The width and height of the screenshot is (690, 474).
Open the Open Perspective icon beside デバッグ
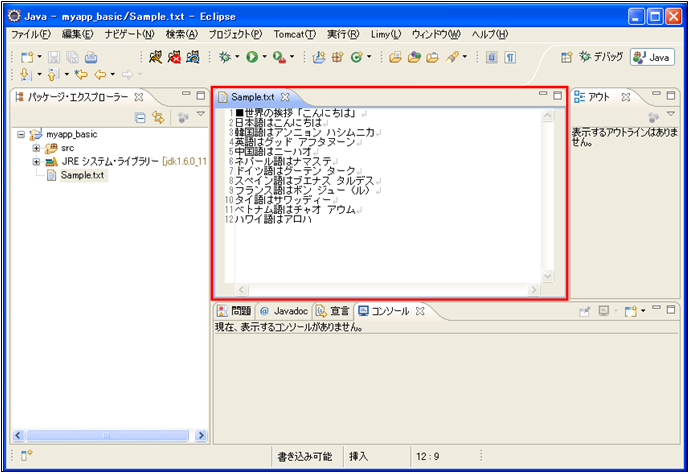pyautogui.click(x=567, y=58)
